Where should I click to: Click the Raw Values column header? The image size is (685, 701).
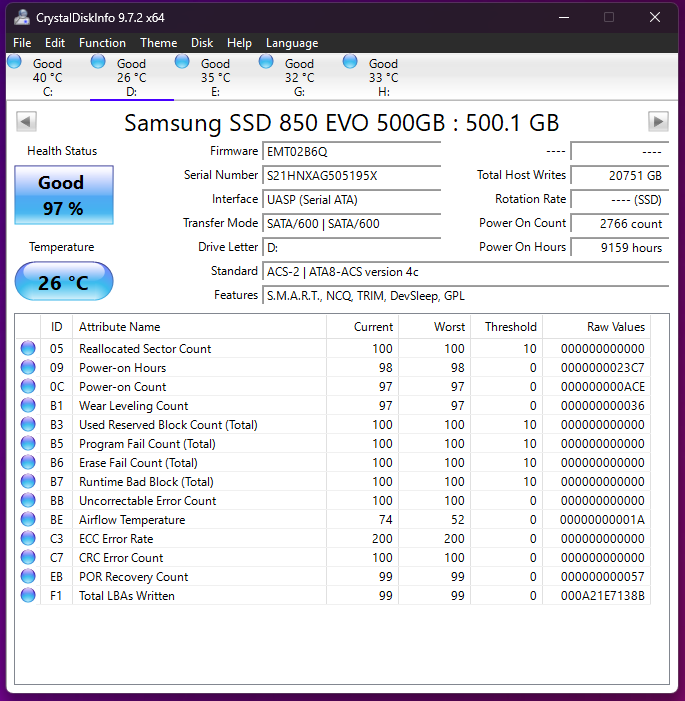click(x=615, y=327)
